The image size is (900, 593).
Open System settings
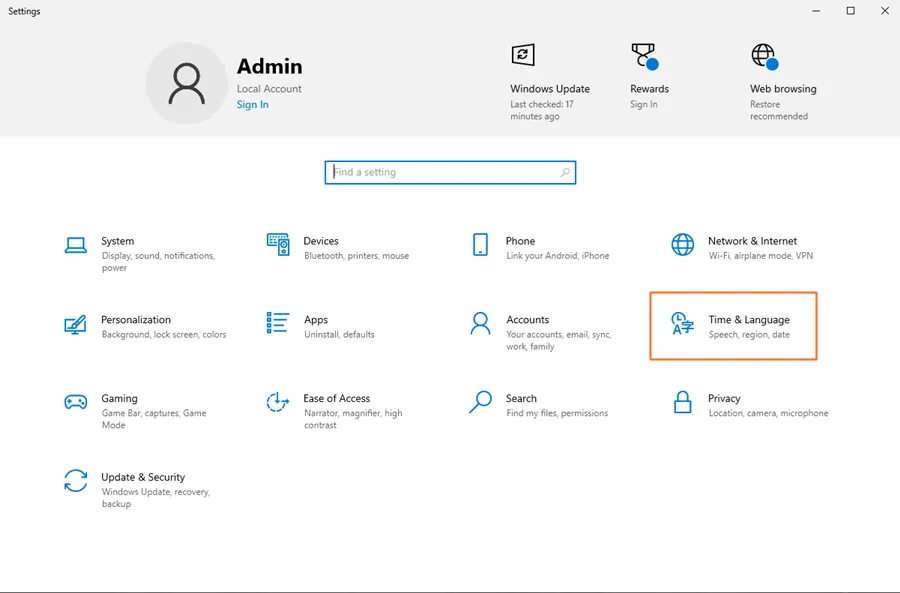(117, 248)
